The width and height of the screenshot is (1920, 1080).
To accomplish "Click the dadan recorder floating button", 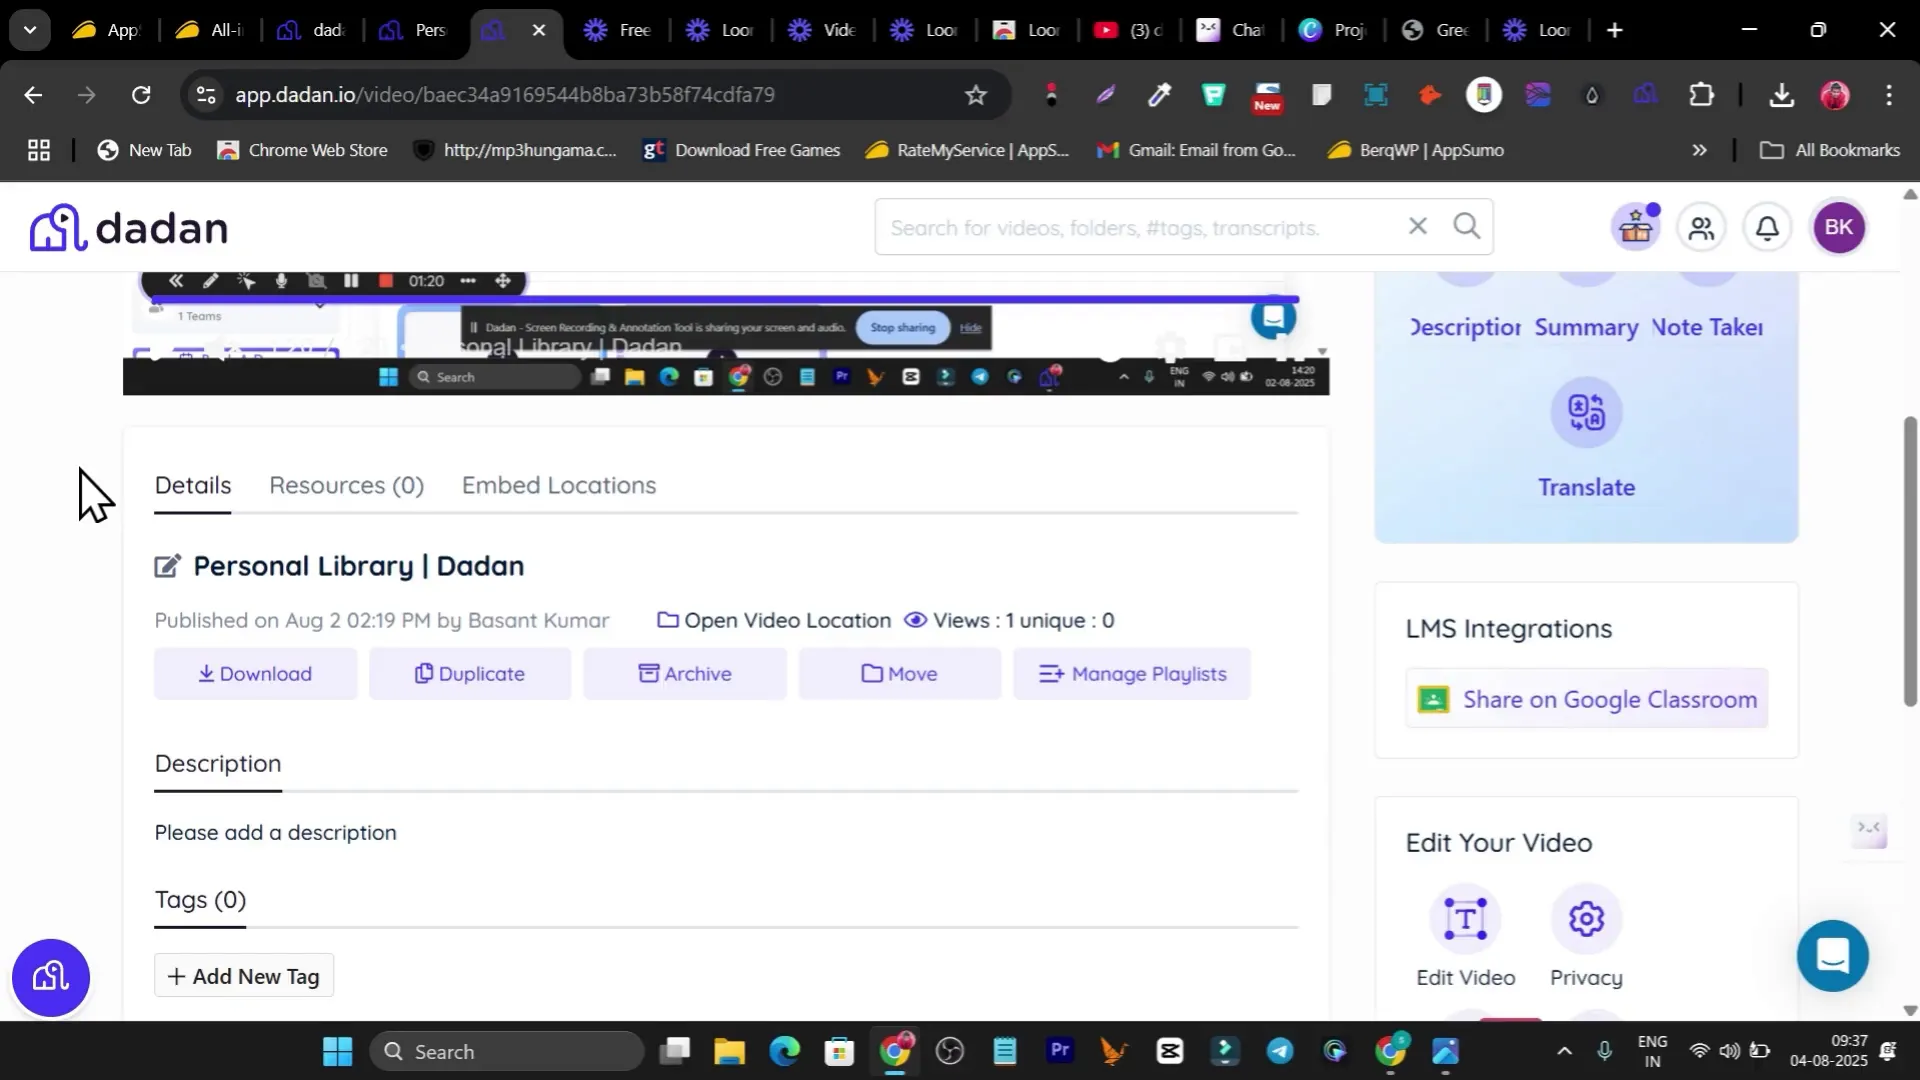I will pyautogui.click(x=50, y=977).
